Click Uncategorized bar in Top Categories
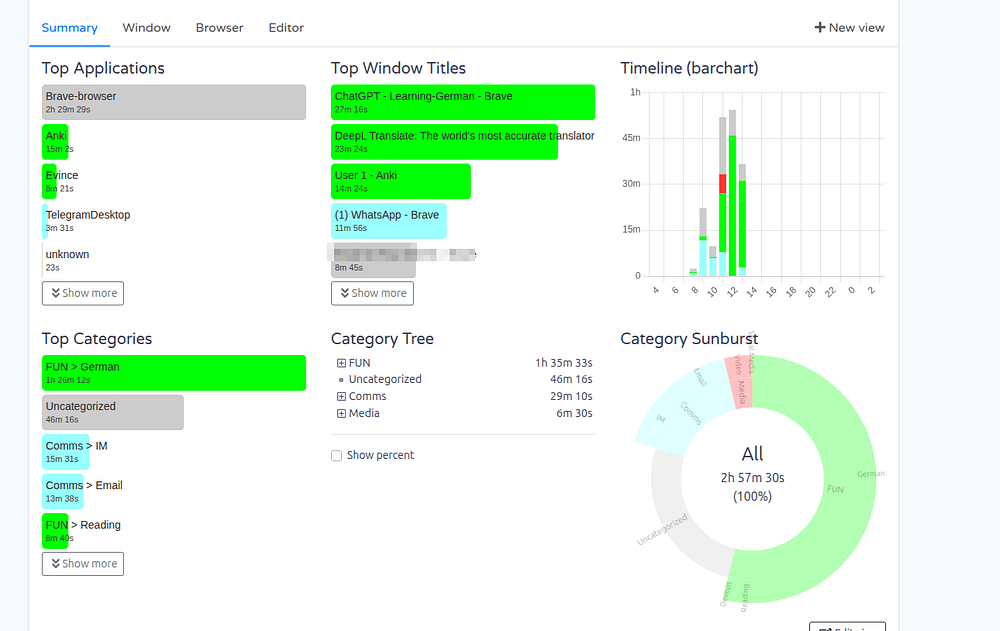The height and width of the screenshot is (631, 1000). coord(113,412)
